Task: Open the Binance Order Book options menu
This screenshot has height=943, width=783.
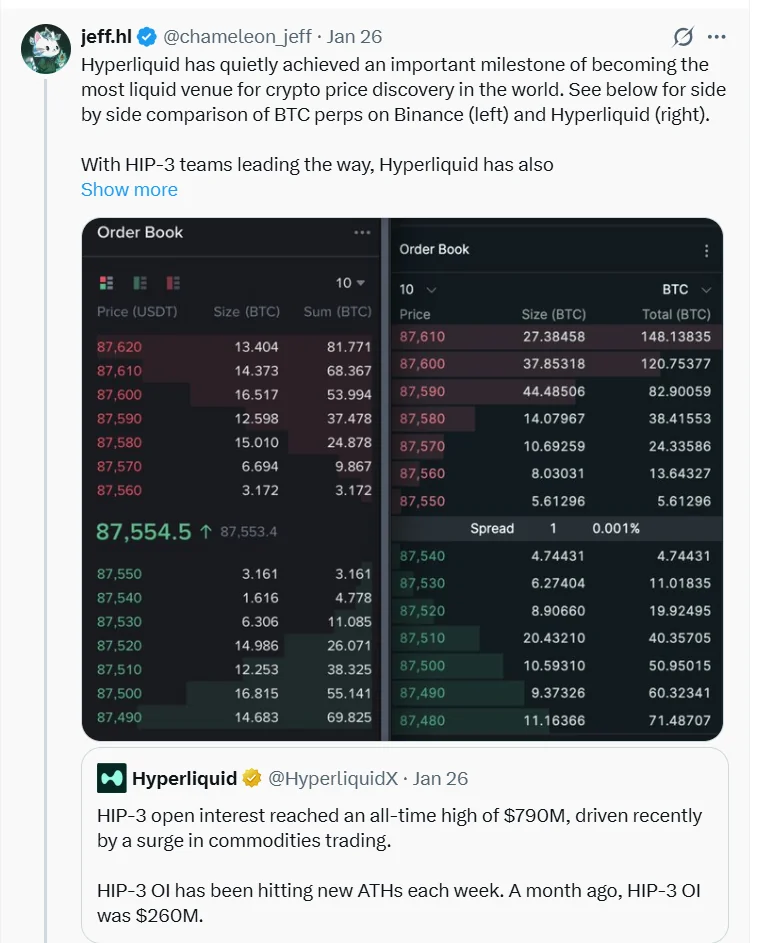Action: [362, 233]
